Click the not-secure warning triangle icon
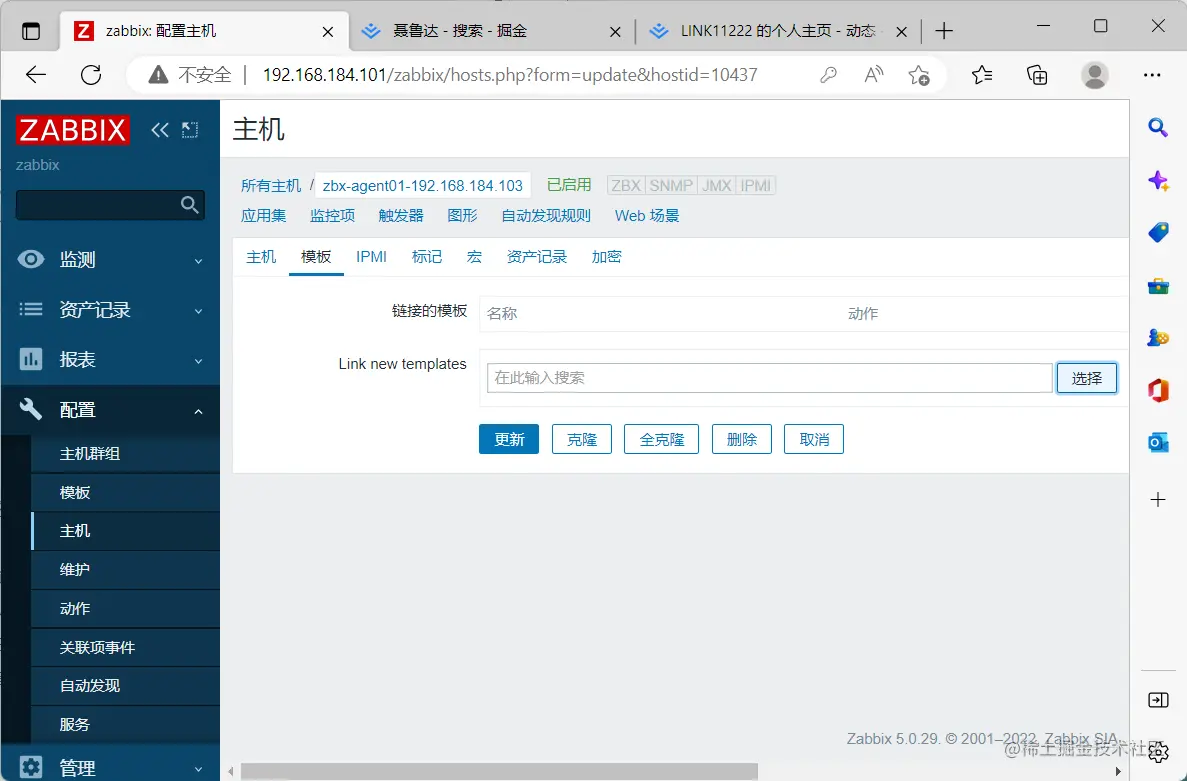This screenshot has width=1187, height=781. coord(157,74)
